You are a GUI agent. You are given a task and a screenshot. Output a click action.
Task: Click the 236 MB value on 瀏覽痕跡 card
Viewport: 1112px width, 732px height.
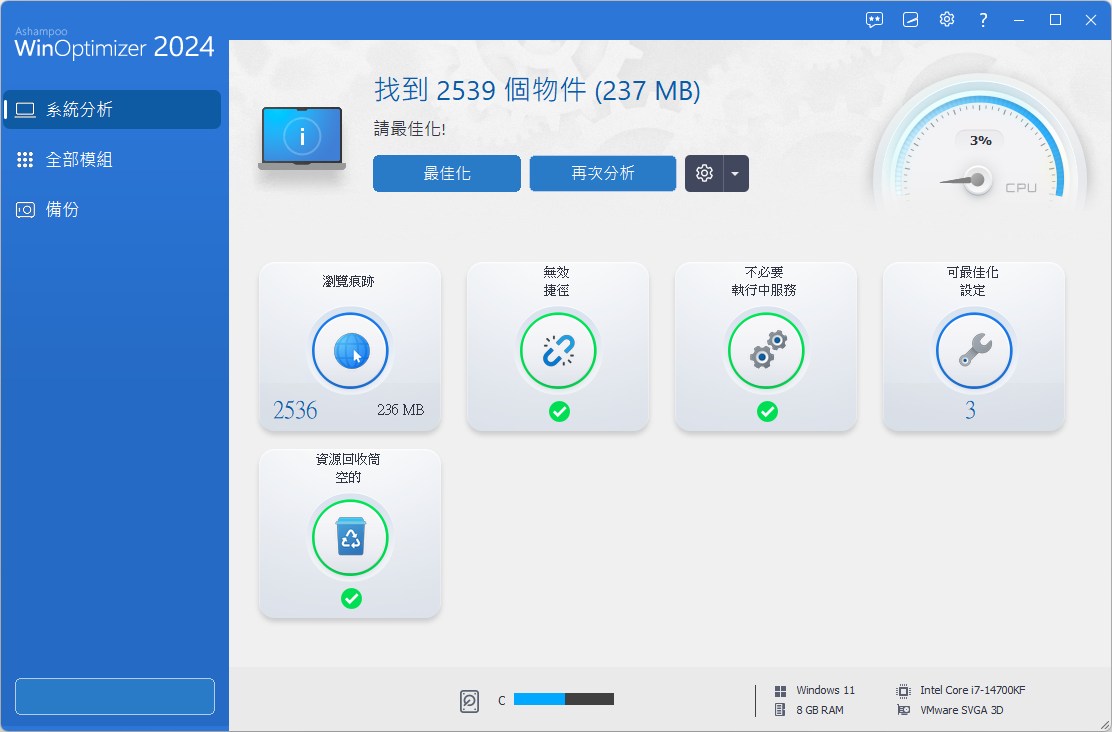tap(401, 410)
